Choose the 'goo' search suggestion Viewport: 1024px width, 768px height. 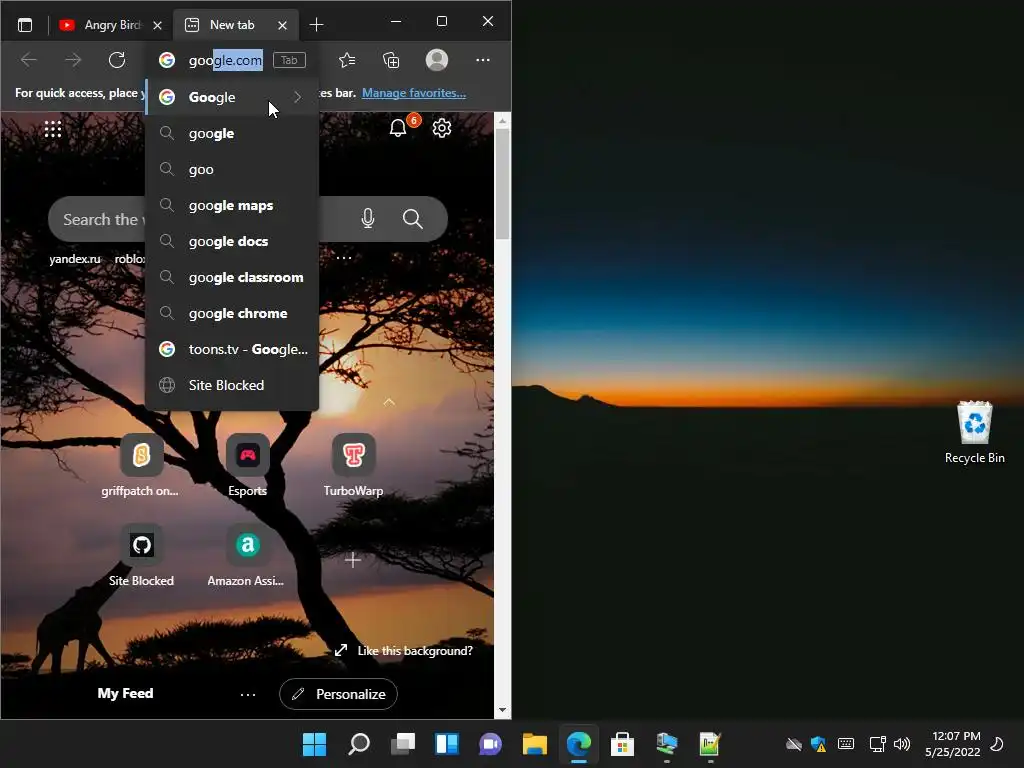232,169
